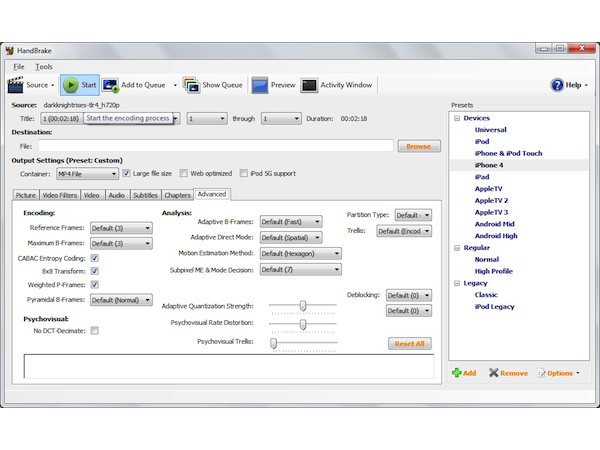Image resolution: width=600 pixels, height=450 pixels.
Task: Click the advanced options text box
Action: [229, 366]
